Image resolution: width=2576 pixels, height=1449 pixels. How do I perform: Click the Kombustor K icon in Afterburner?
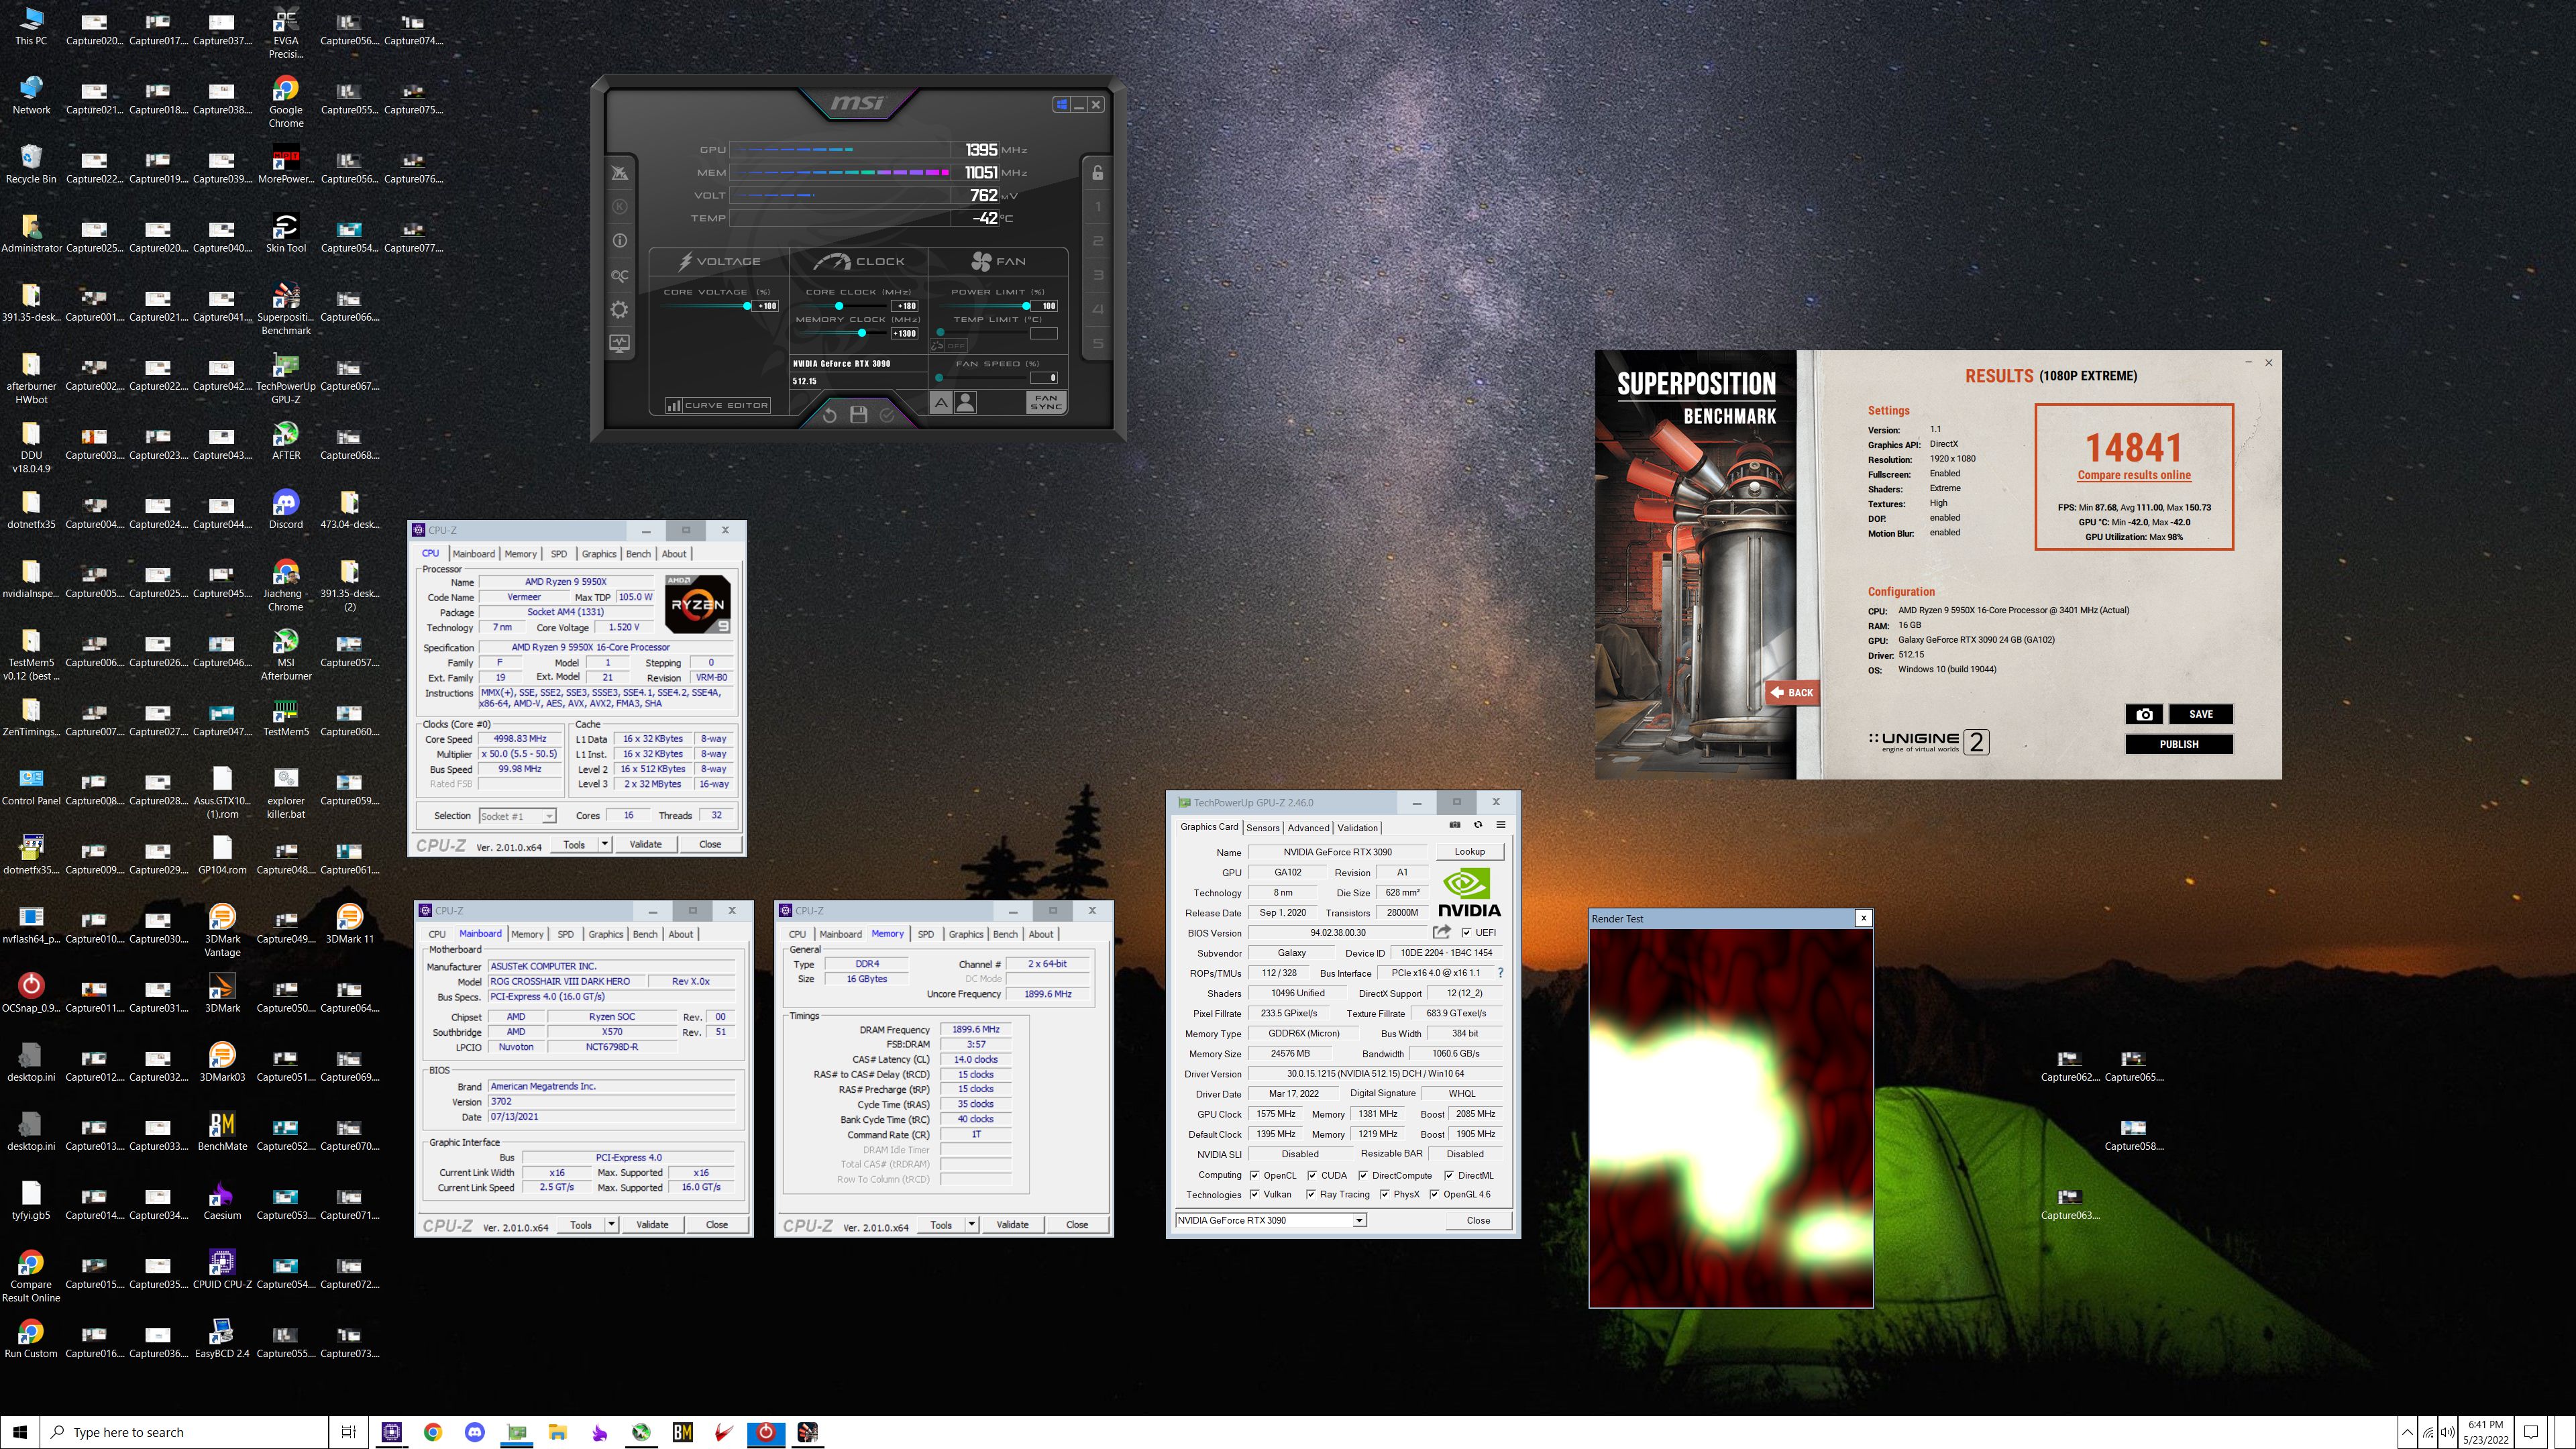[x=619, y=207]
